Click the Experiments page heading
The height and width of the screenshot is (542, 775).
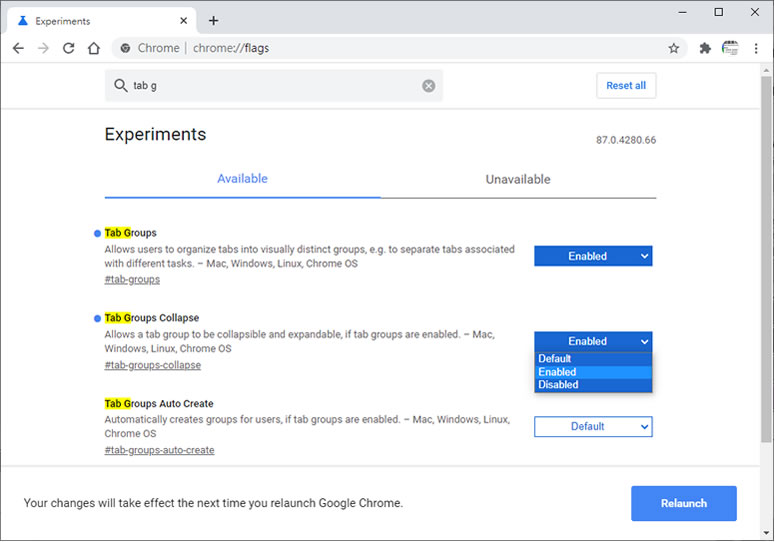[155, 134]
